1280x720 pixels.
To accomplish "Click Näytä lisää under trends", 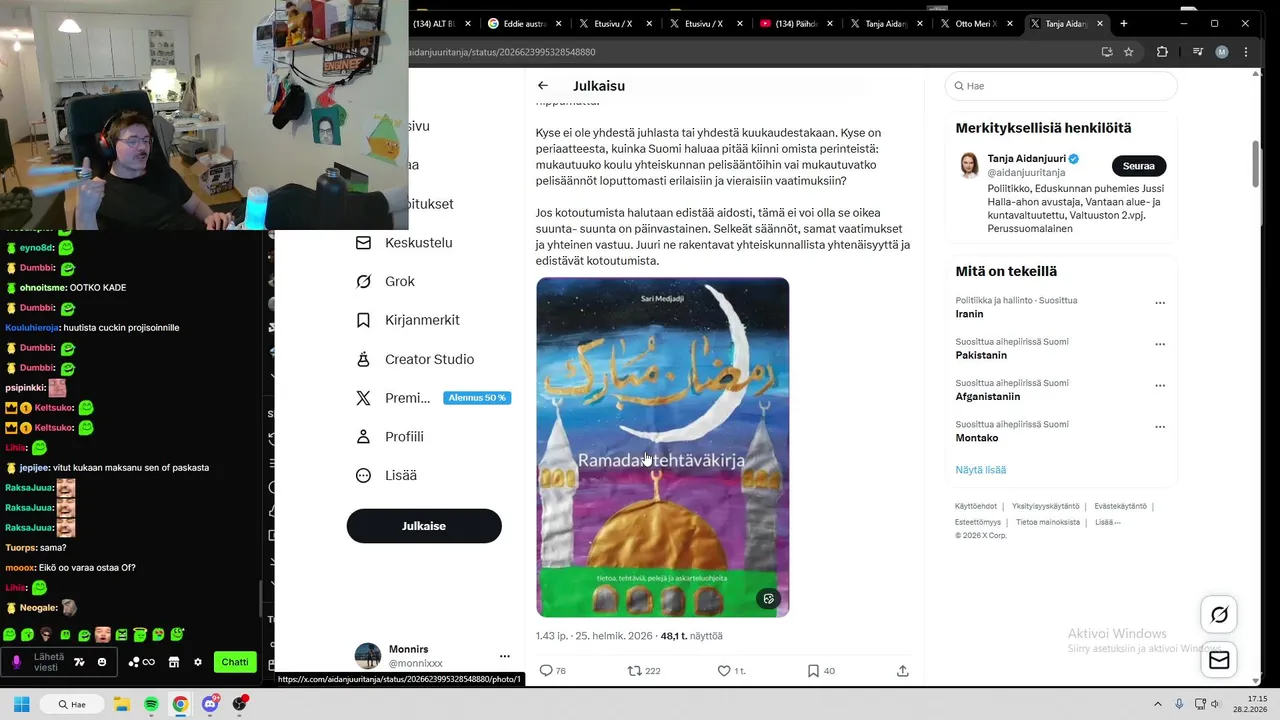I will click(x=981, y=470).
